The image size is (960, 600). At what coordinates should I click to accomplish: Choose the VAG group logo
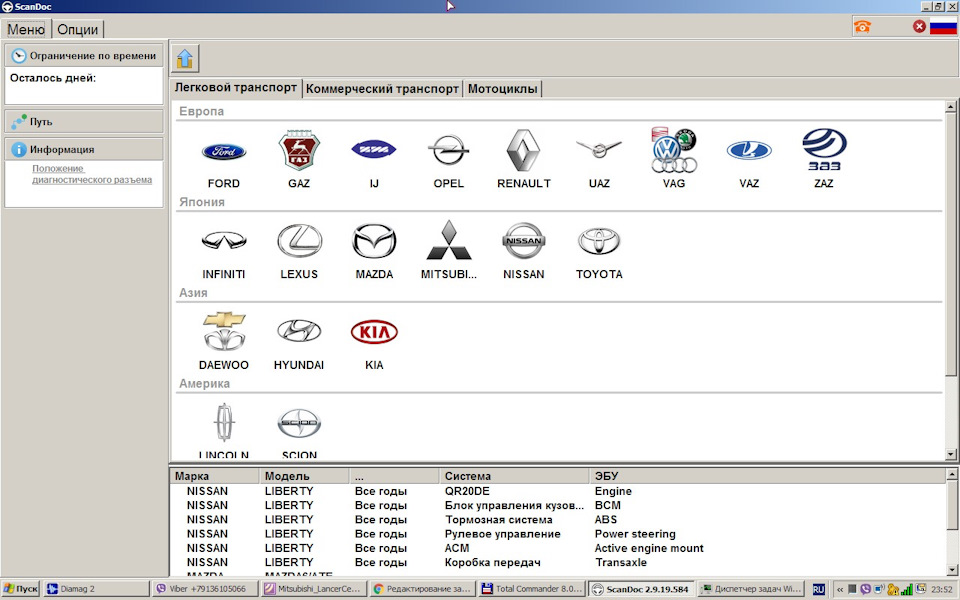pos(673,149)
